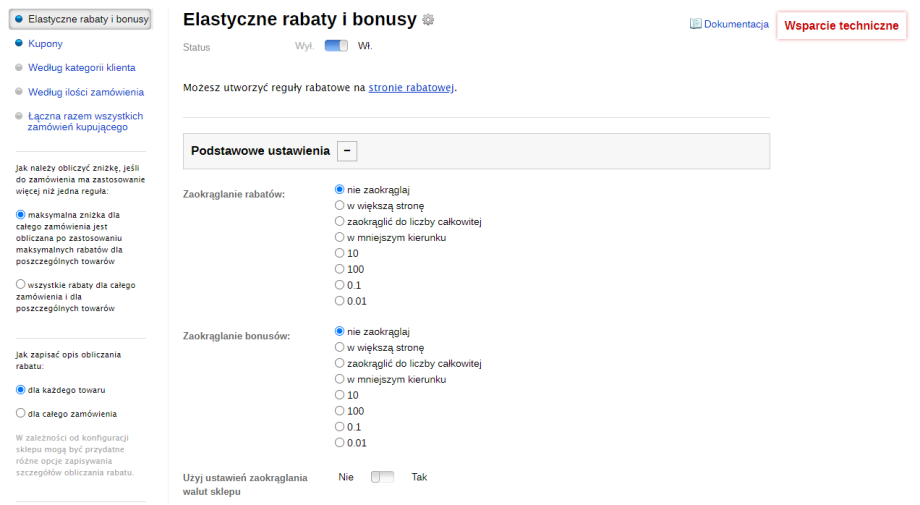Choose 0.01 for bonus rounding
This screenshot has height=505, width=920.
340,442
